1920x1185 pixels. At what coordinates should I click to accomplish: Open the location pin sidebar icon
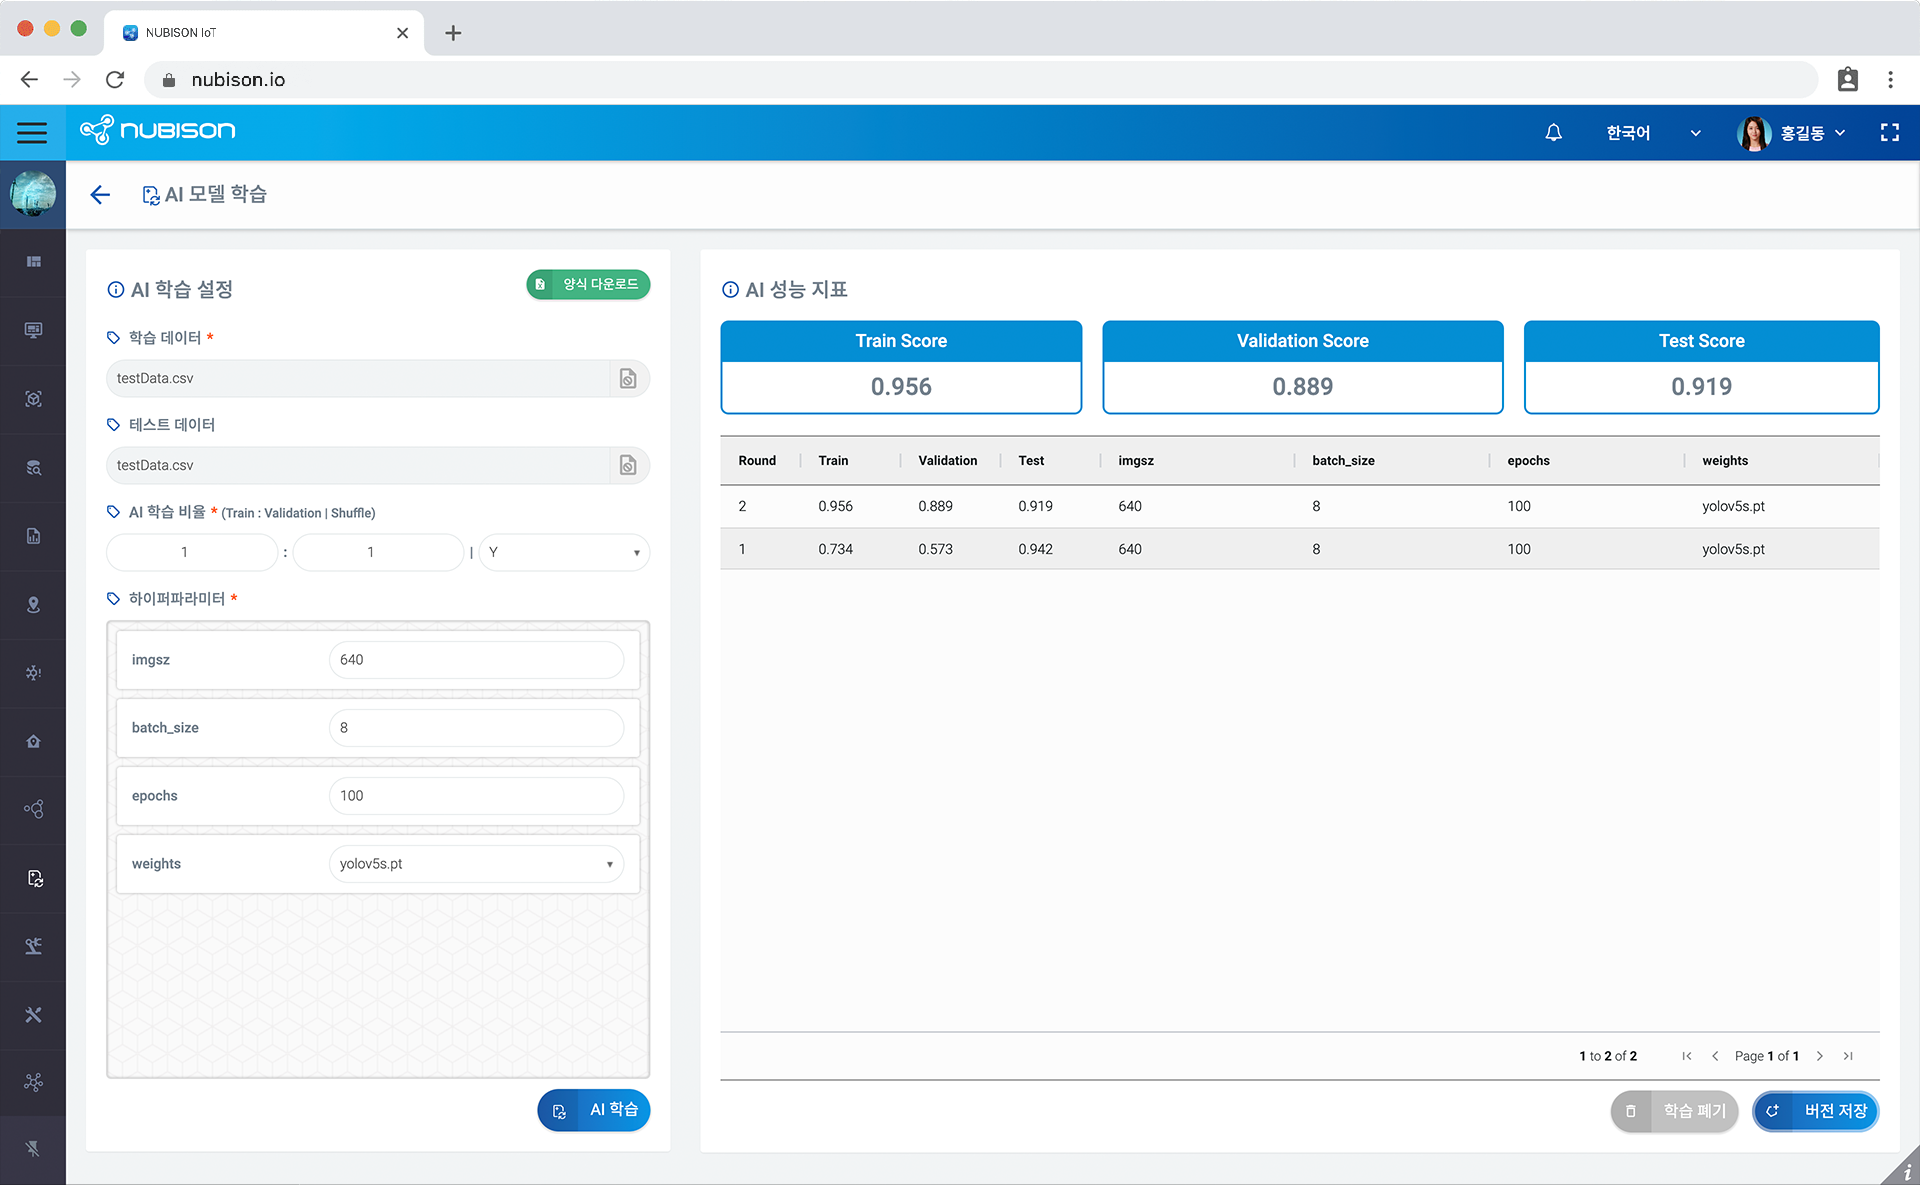click(33, 604)
